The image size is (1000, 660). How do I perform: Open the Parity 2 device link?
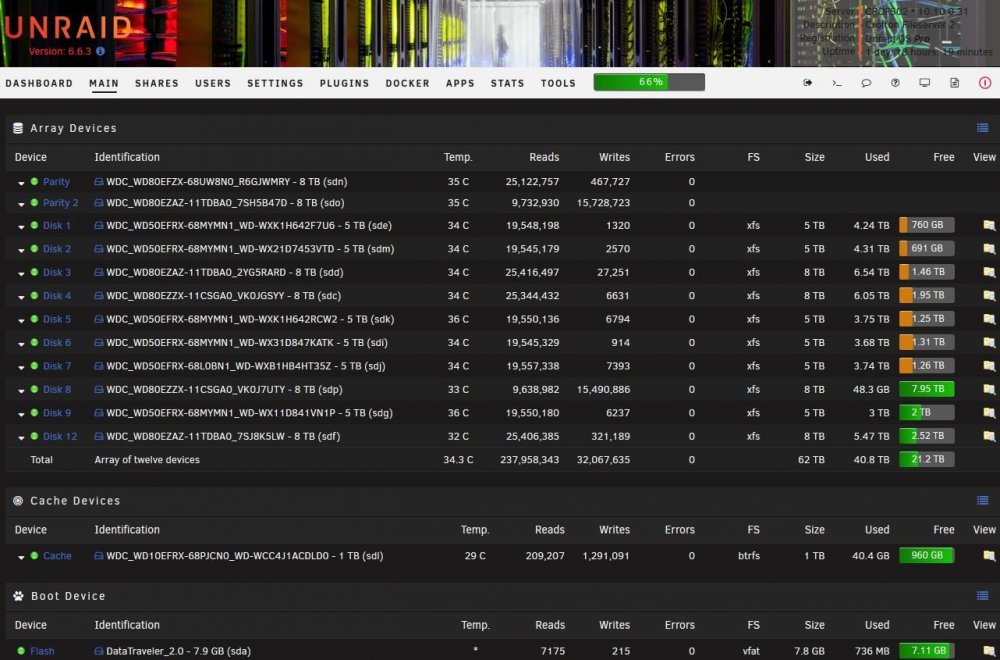[x=61, y=203]
